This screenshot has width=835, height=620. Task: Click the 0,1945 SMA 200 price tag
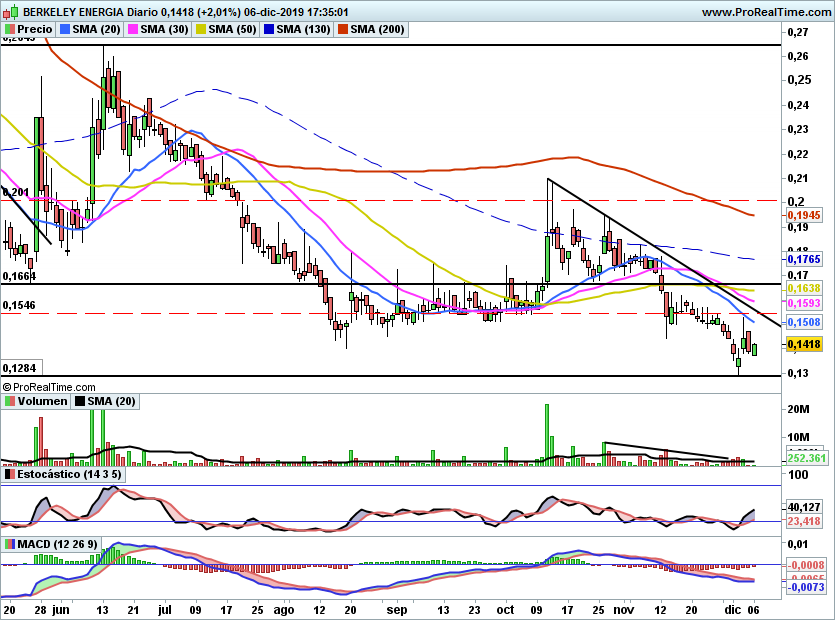pyautogui.click(x=804, y=215)
